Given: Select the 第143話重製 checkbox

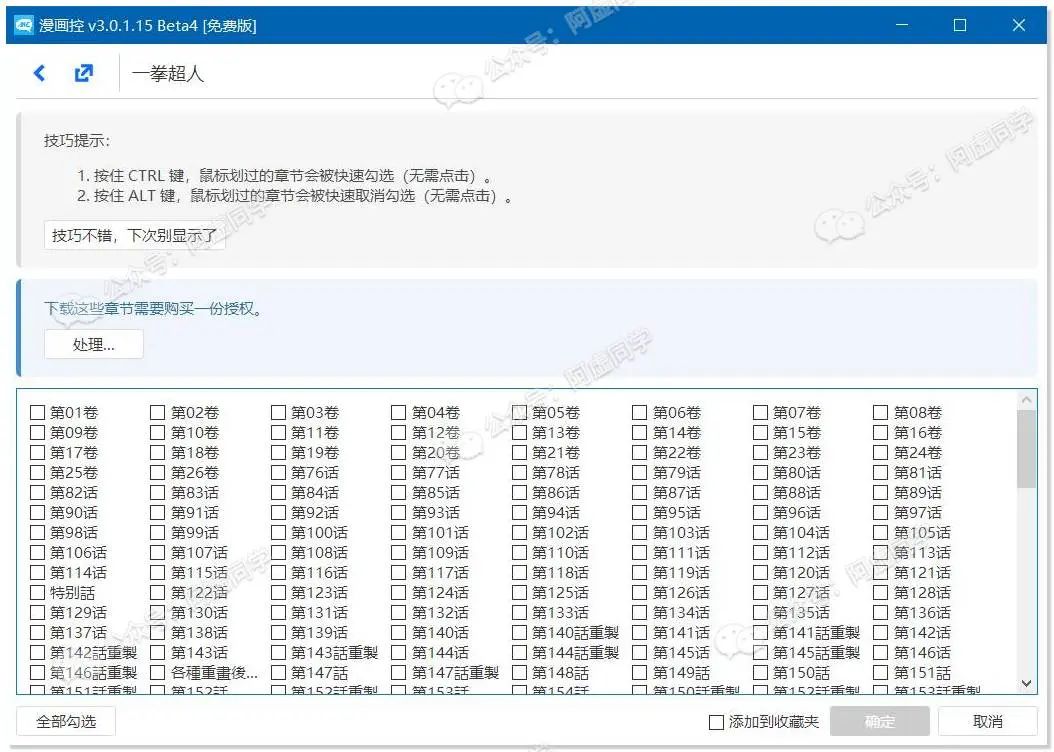Looking at the screenshot, I should point(278,653).
